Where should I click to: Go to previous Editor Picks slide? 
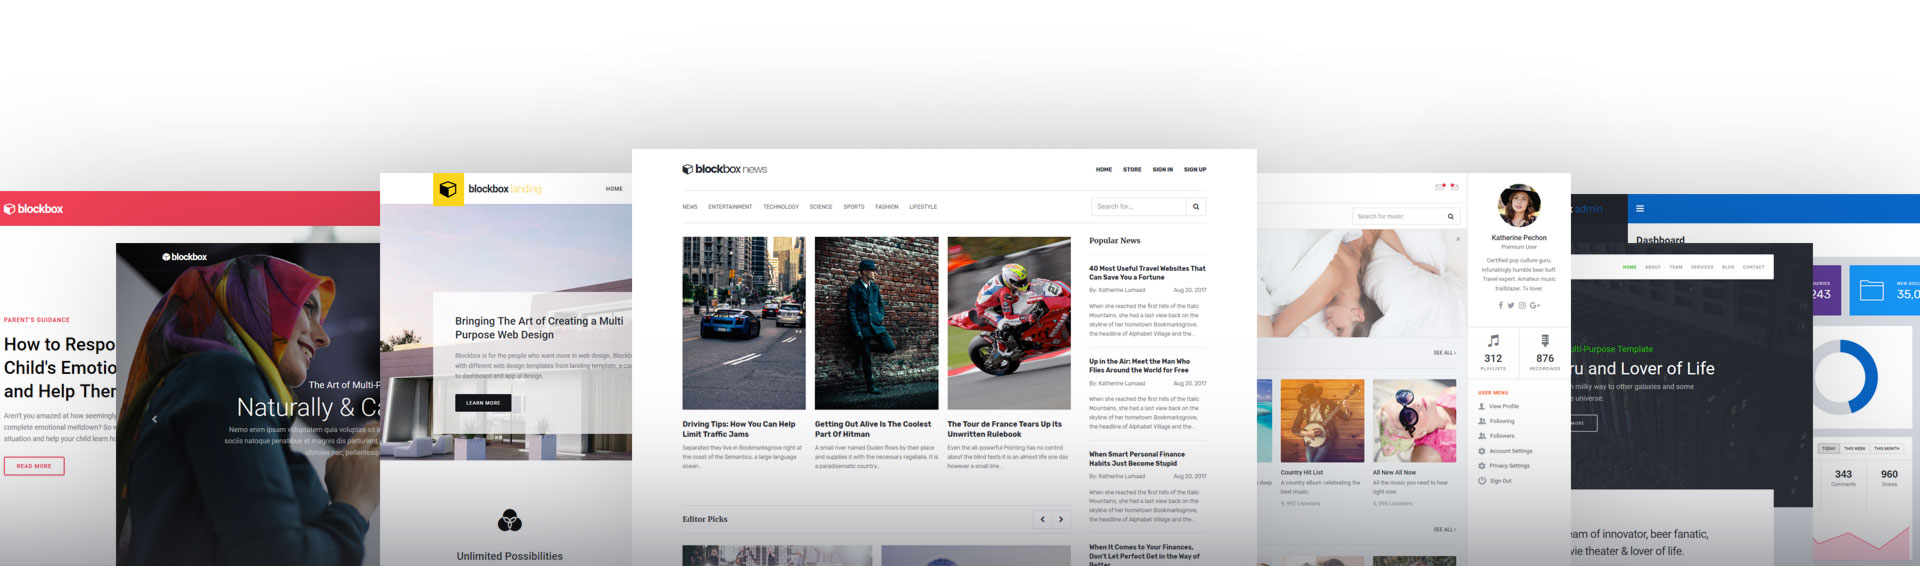coord(1042,519)
